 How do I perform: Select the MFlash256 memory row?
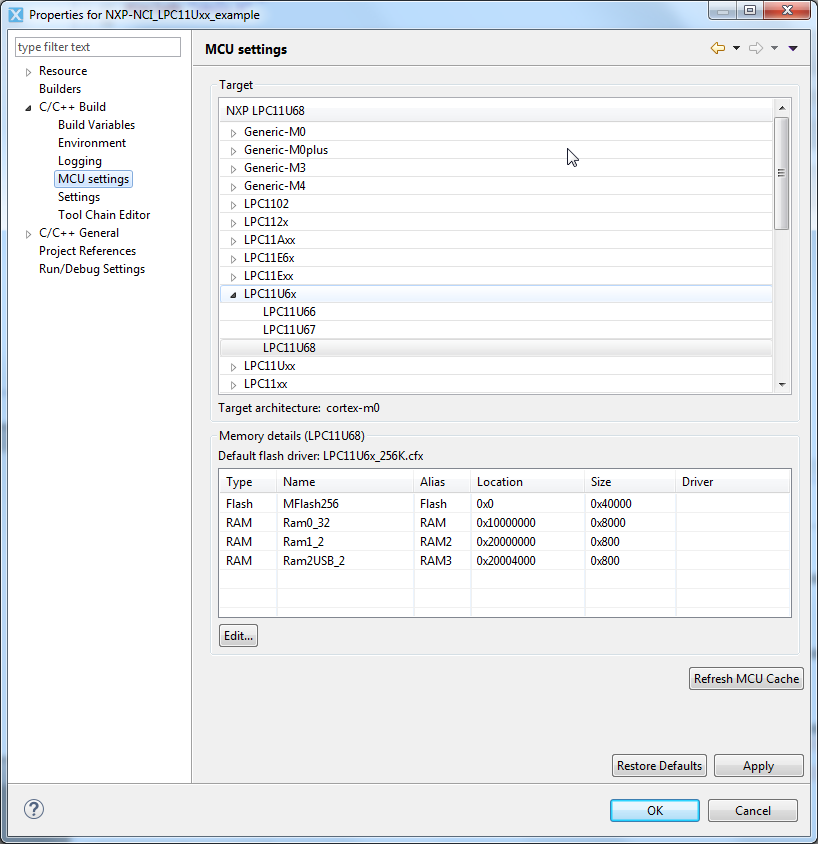point(505,504)
